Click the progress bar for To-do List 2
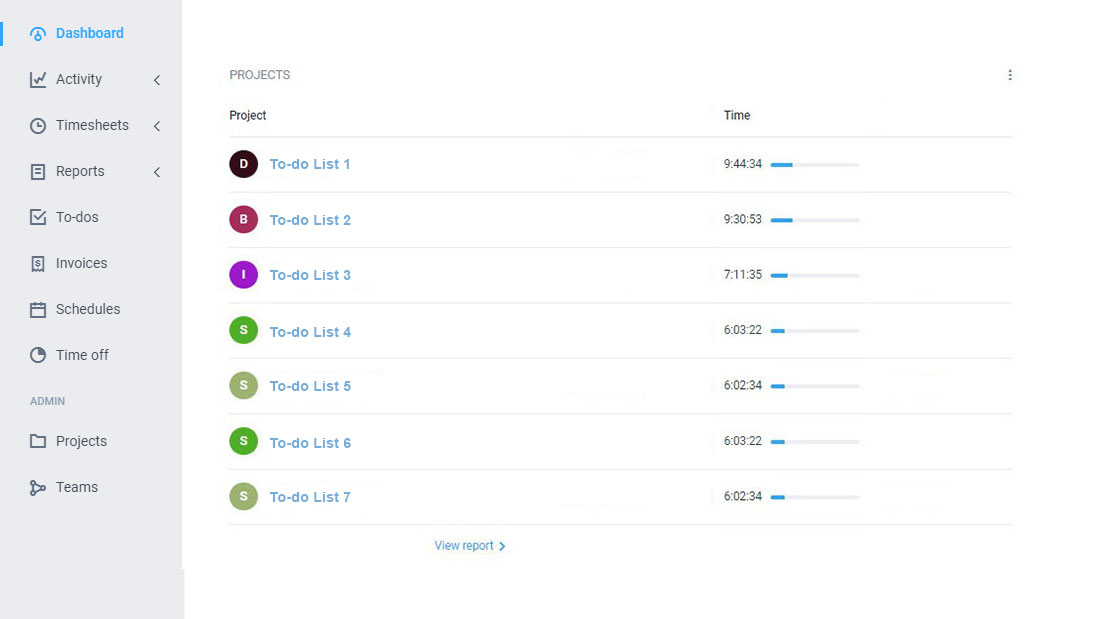This screenshot has width=1100, height=619. click(x=814, y=220)
